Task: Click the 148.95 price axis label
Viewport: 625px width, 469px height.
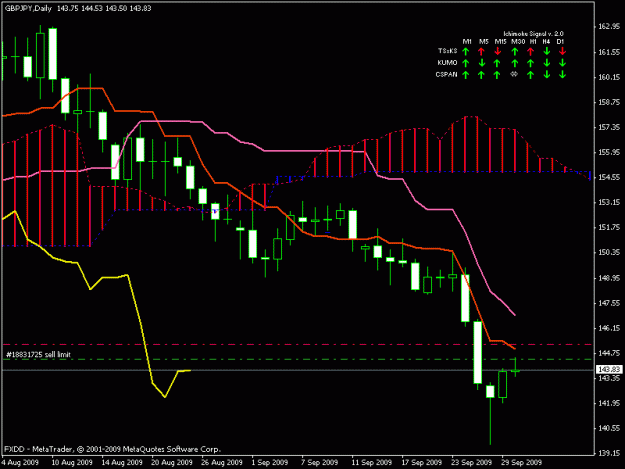Action: click(609, 278)
